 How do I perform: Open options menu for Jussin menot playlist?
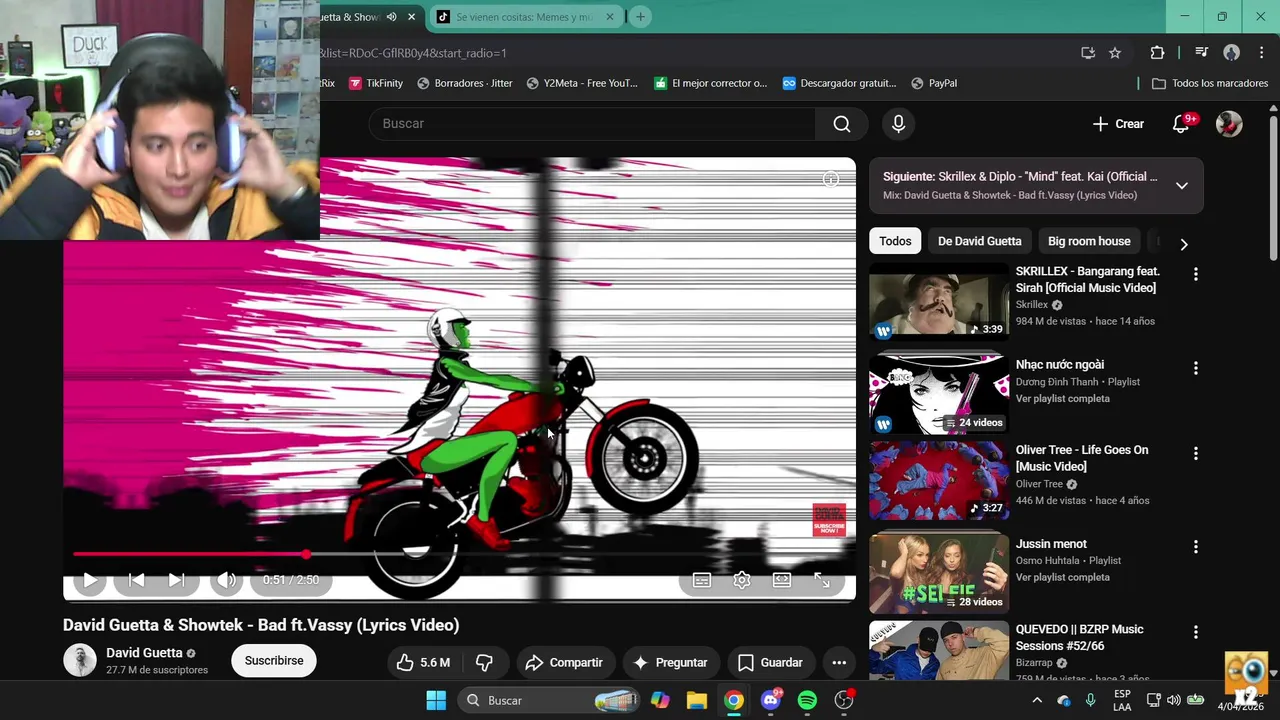point(1195,547)
